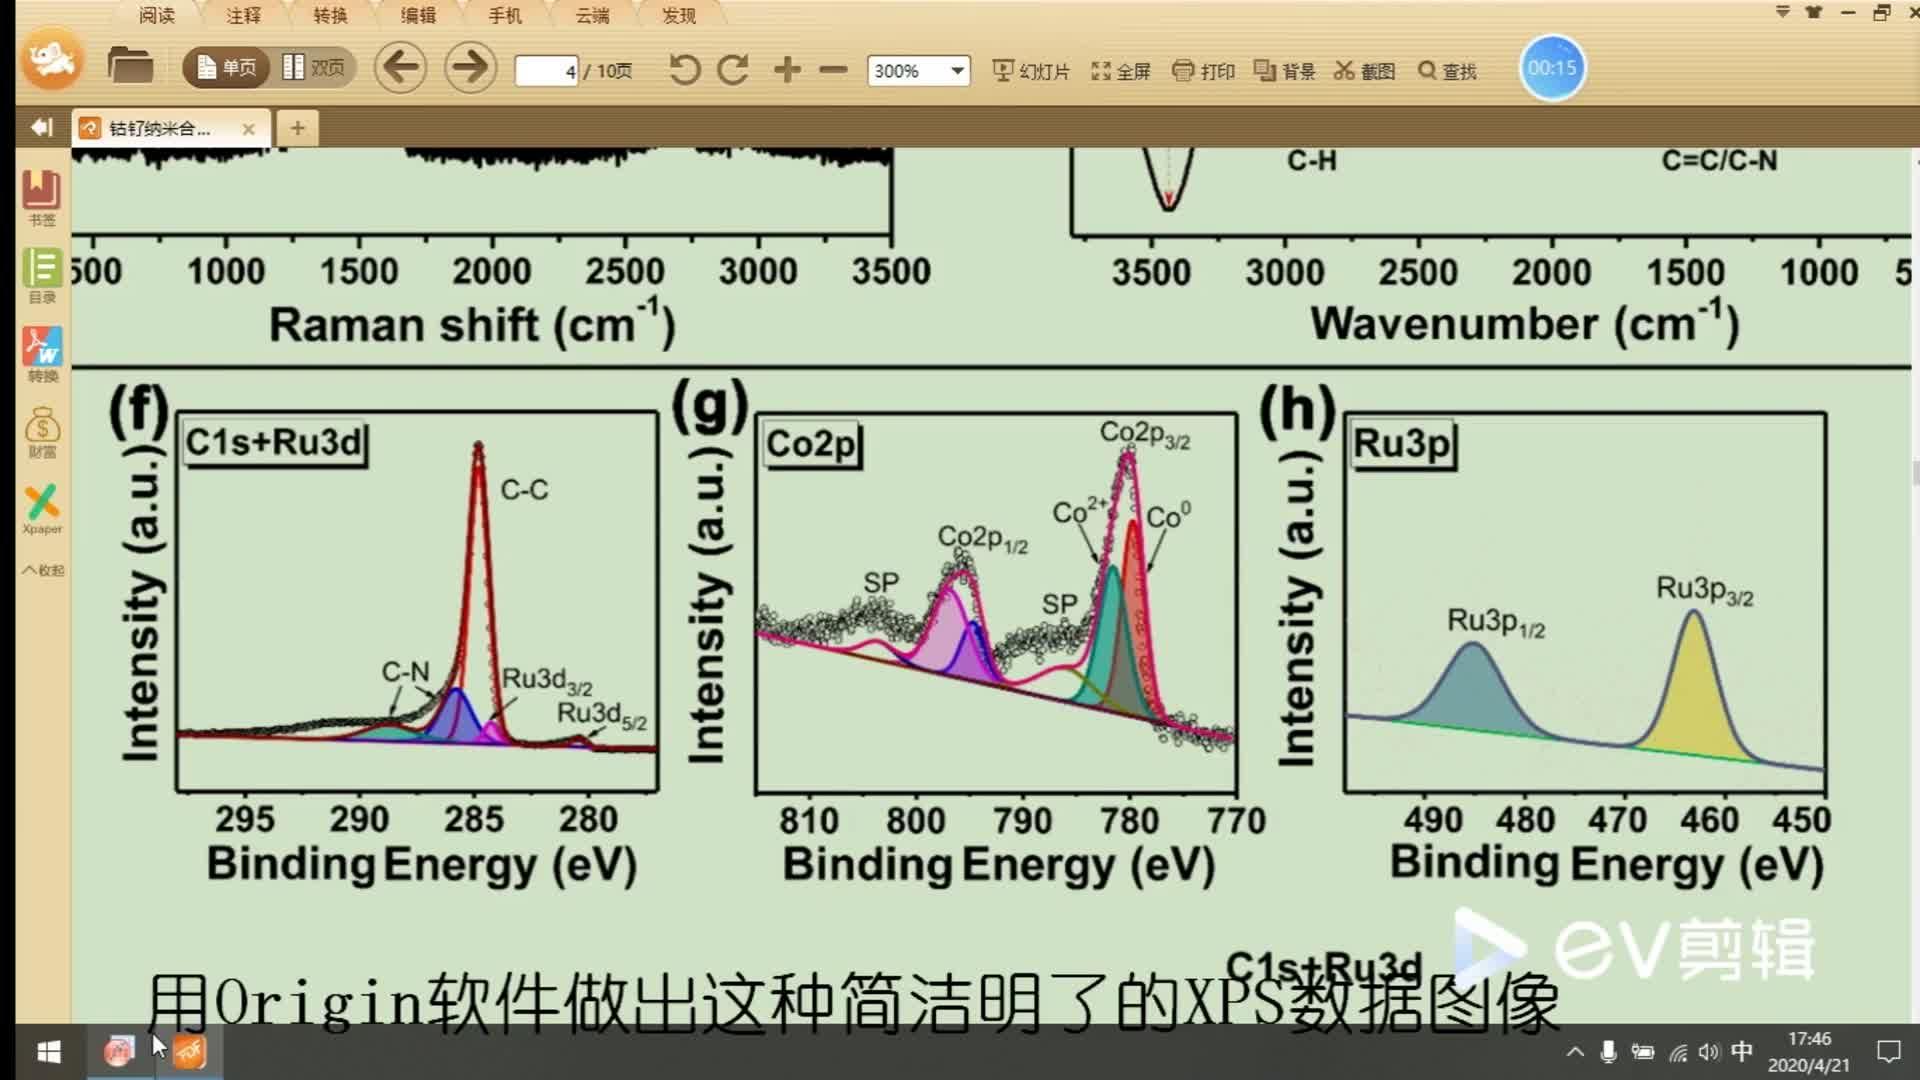
Task: Open the 转换 convert menu
Action: pos(330,15)
